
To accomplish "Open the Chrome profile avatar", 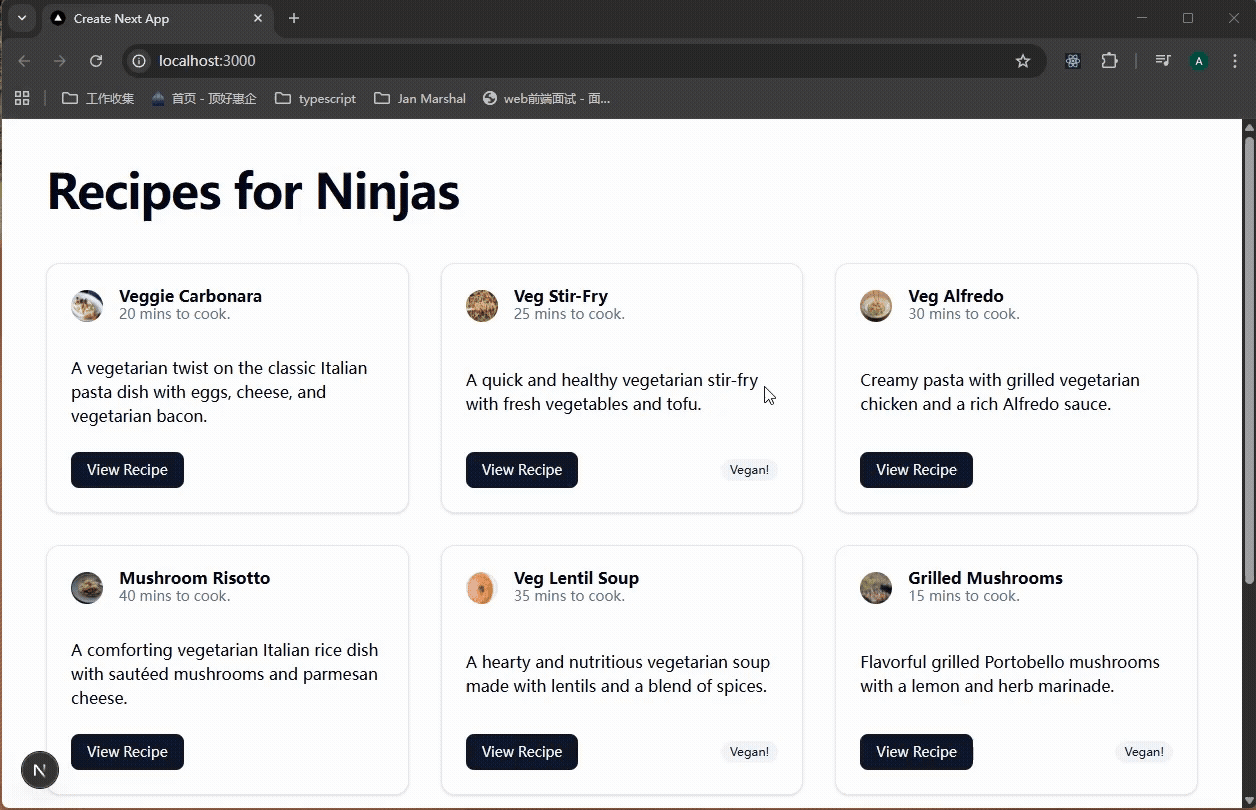I will [x=1199, y=61].
